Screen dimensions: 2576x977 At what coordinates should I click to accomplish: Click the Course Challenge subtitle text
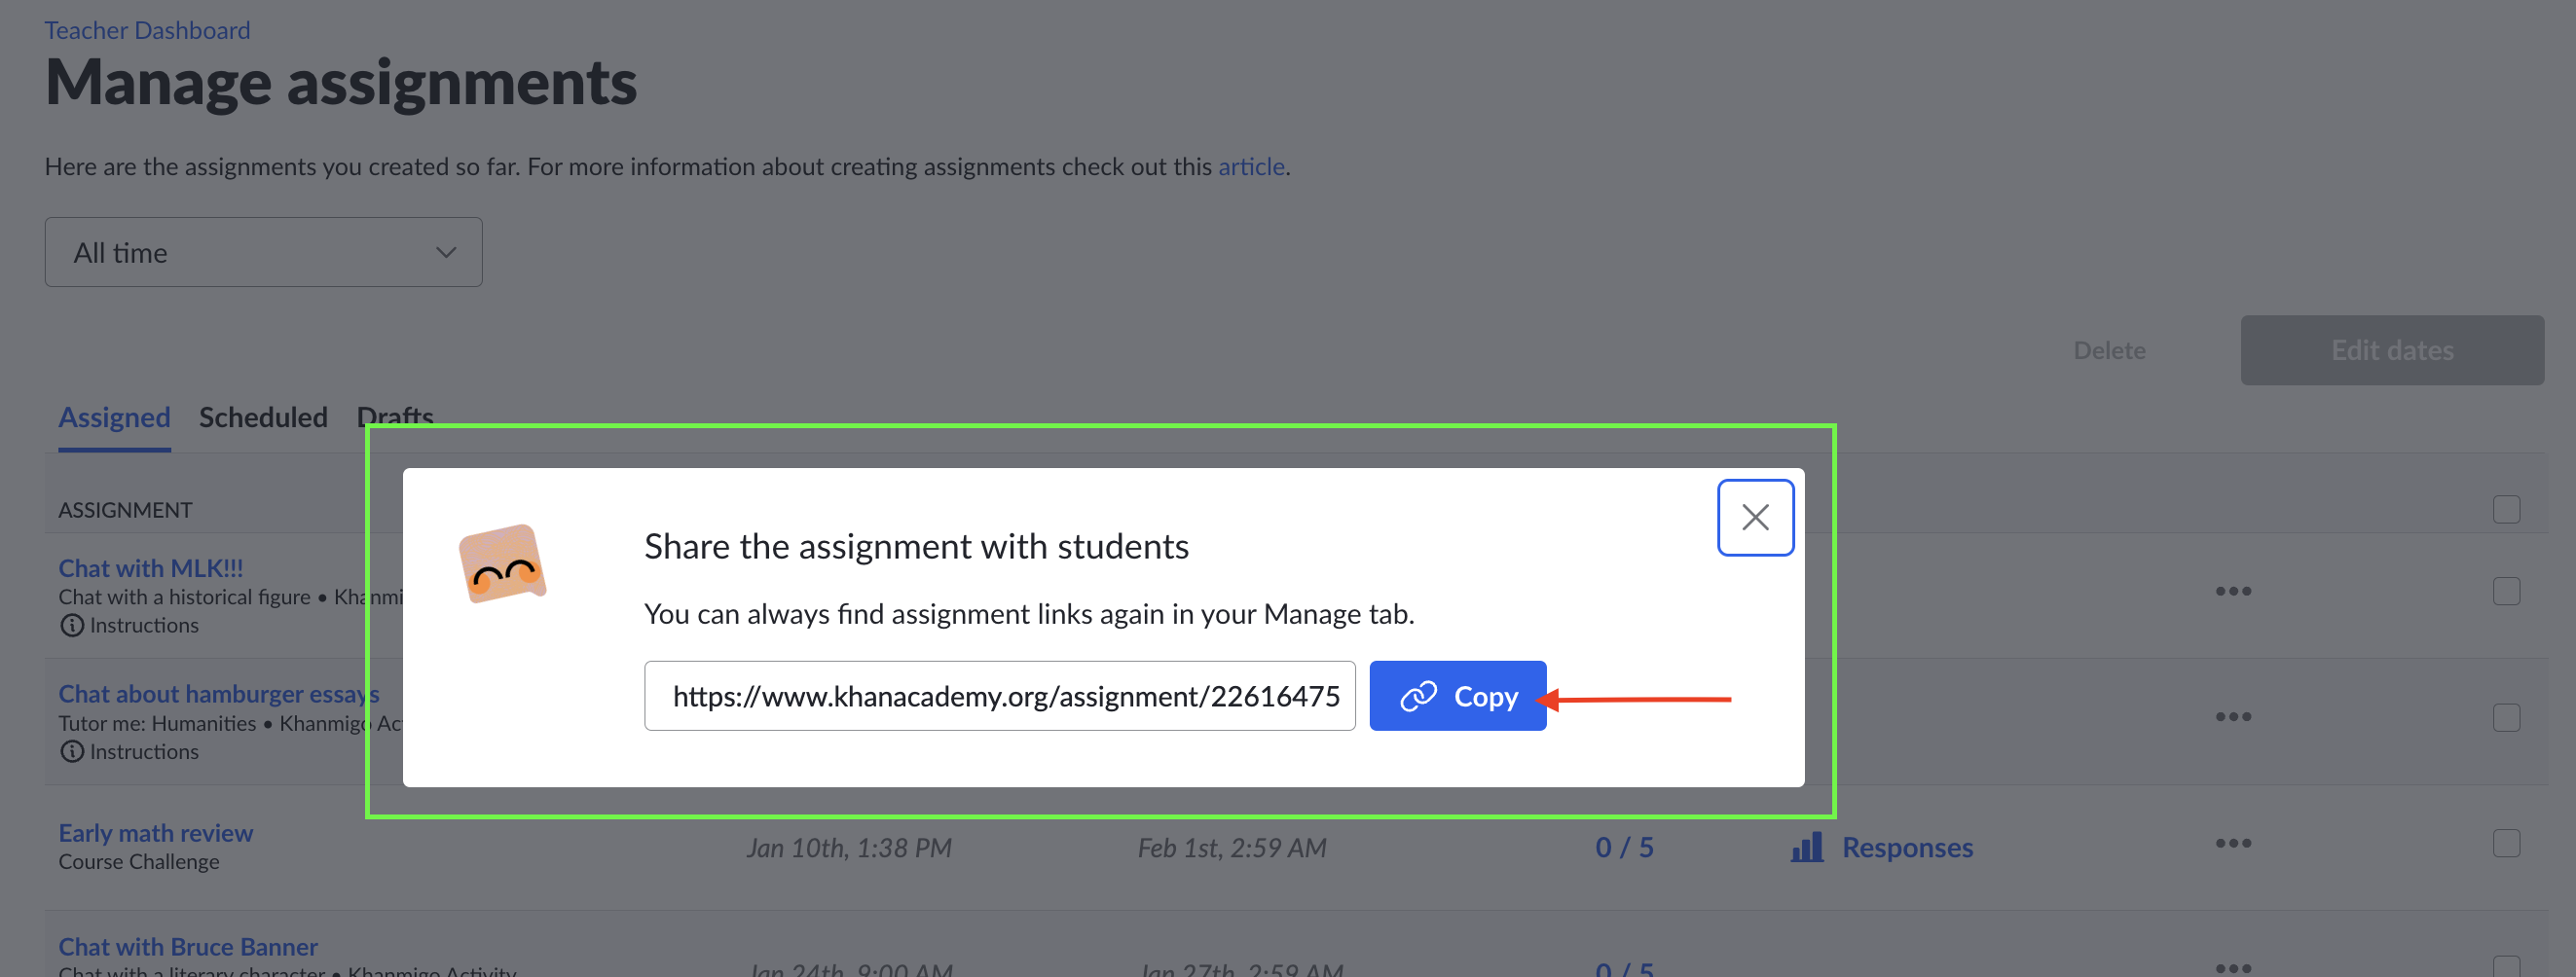tap(139, 862)
